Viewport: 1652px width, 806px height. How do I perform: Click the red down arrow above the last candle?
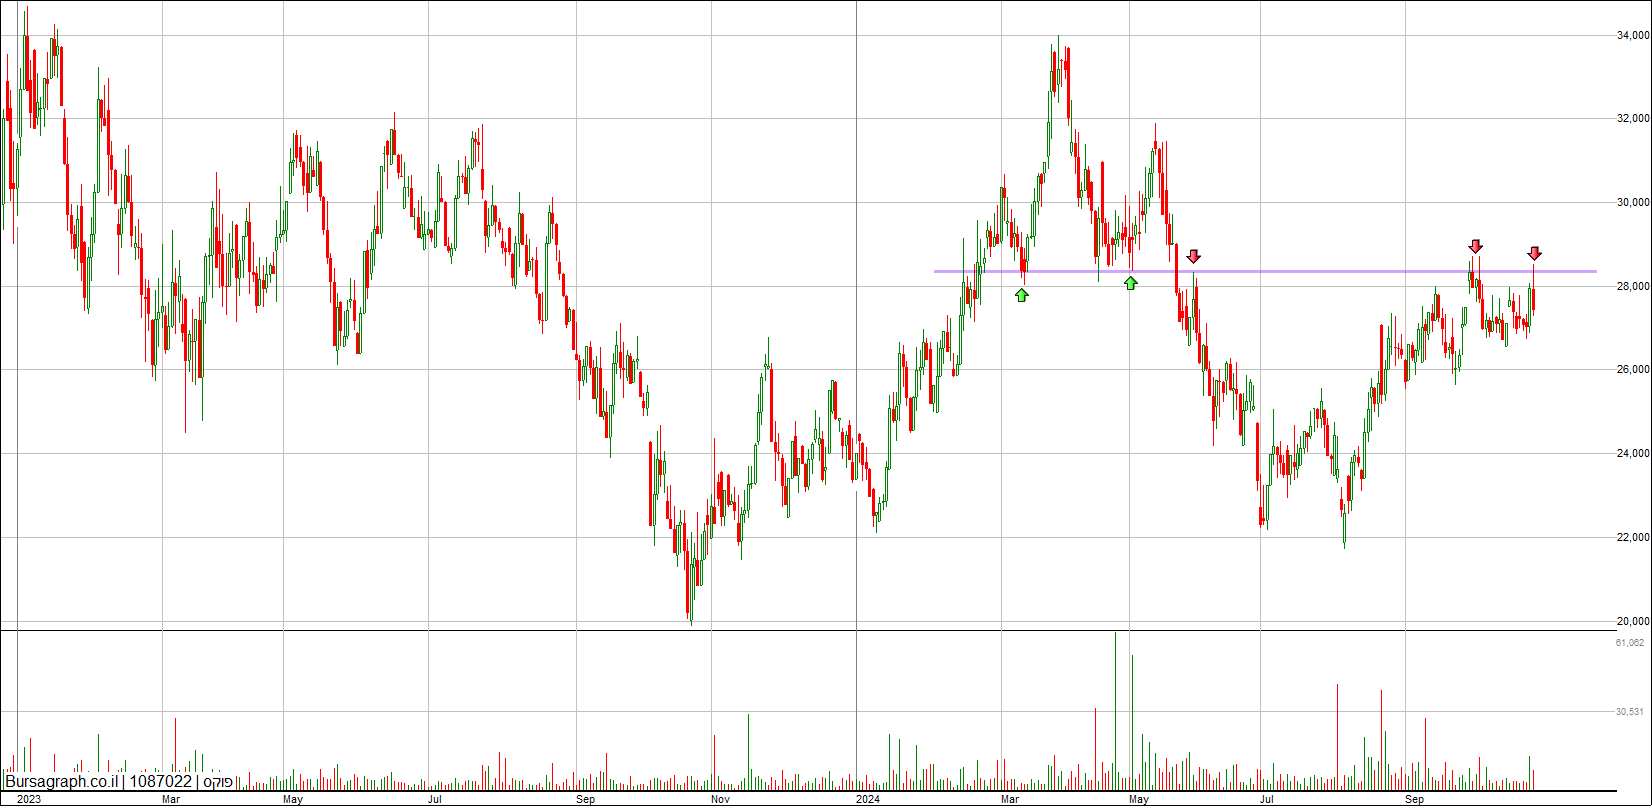coord(1534,253)
